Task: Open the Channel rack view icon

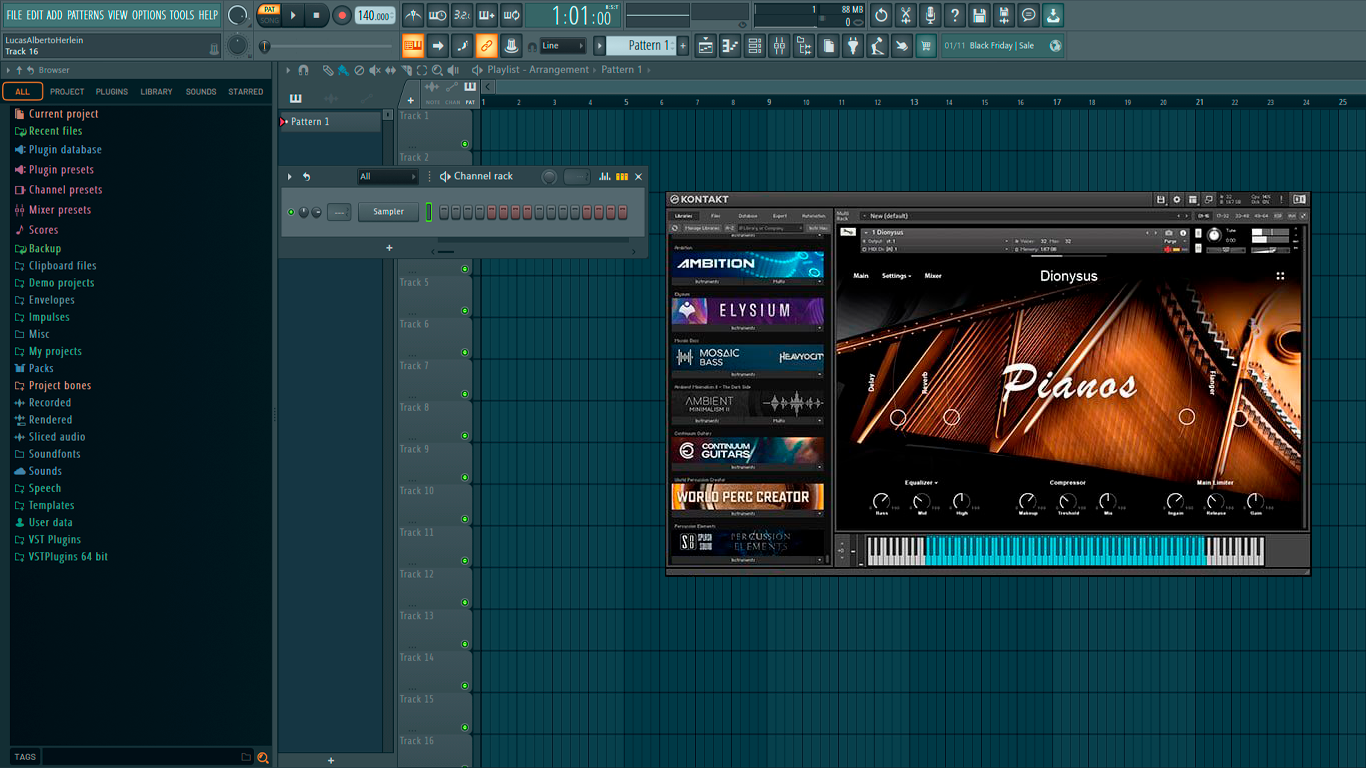Action: pos(755,45)
